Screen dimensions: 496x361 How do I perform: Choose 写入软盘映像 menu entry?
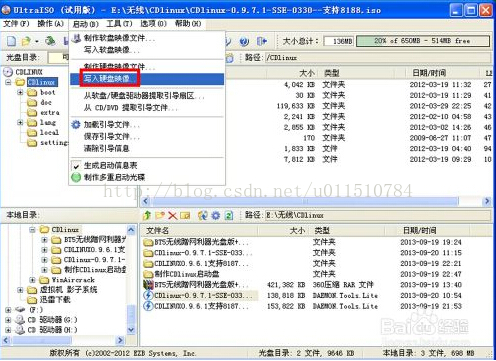tap(147, 50)
